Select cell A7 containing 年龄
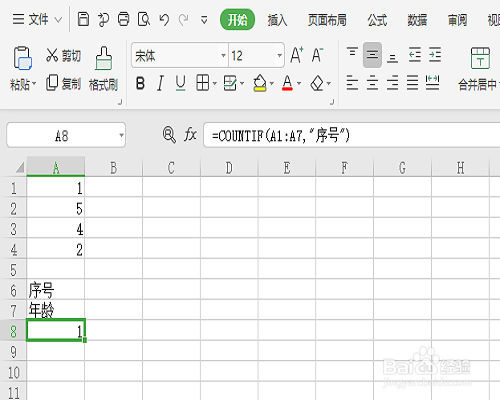The image size is (500, 400). [56, 310]
